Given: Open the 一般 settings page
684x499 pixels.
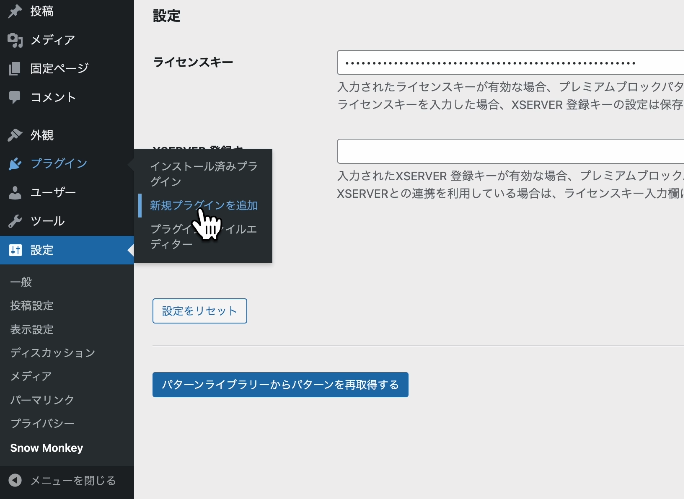Looking at the screenshot, I should click(21, 282).
